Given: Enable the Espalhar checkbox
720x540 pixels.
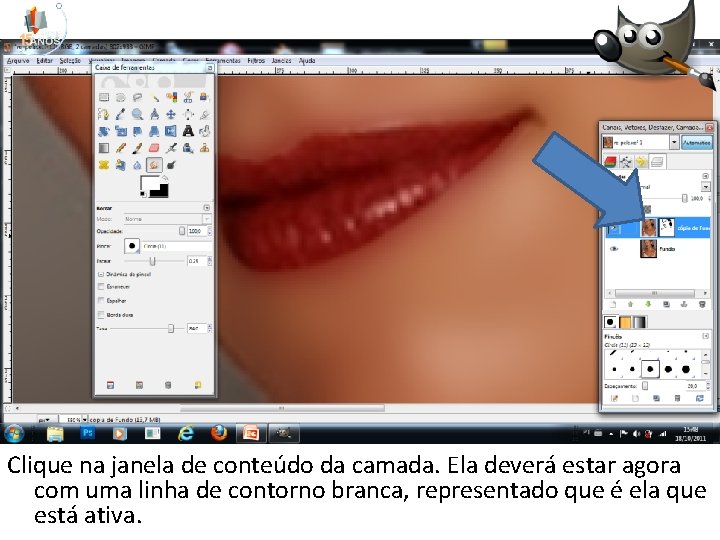Looking at the screenshot, I should coord(101,300).
